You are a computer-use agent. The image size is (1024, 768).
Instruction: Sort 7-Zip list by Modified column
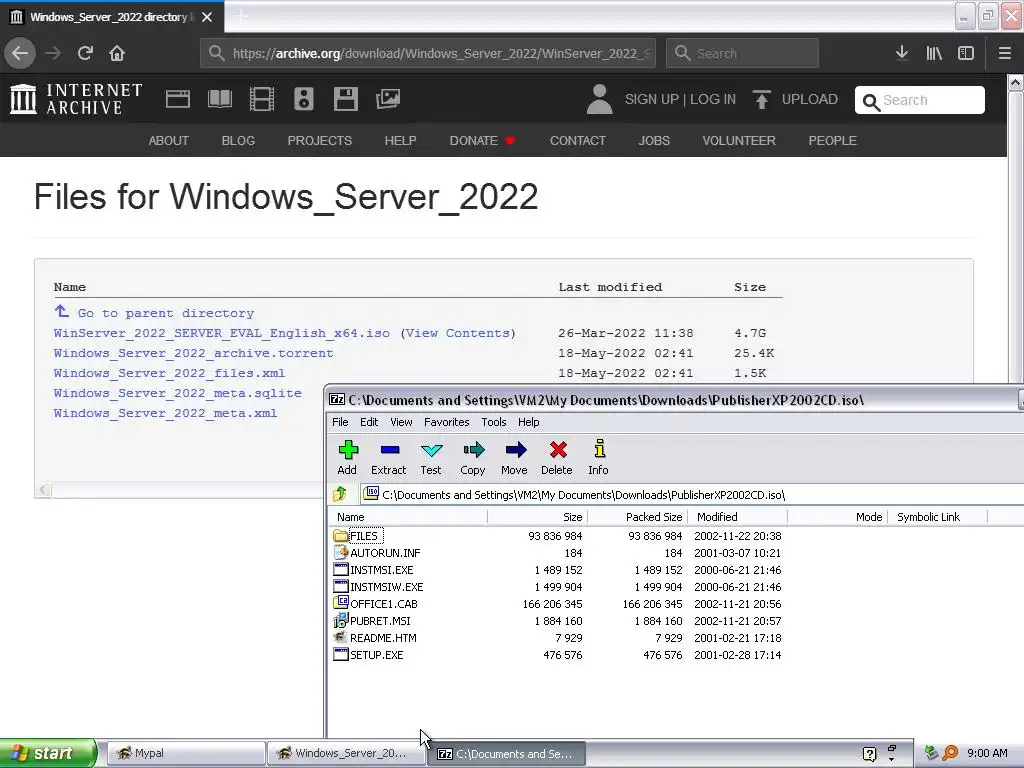tap(738, 517)
